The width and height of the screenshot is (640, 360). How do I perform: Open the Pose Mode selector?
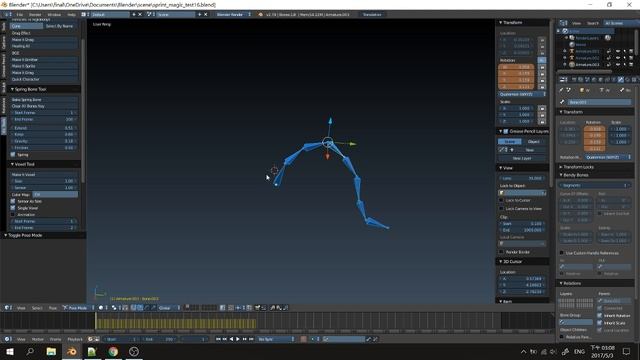pos(77,308)
